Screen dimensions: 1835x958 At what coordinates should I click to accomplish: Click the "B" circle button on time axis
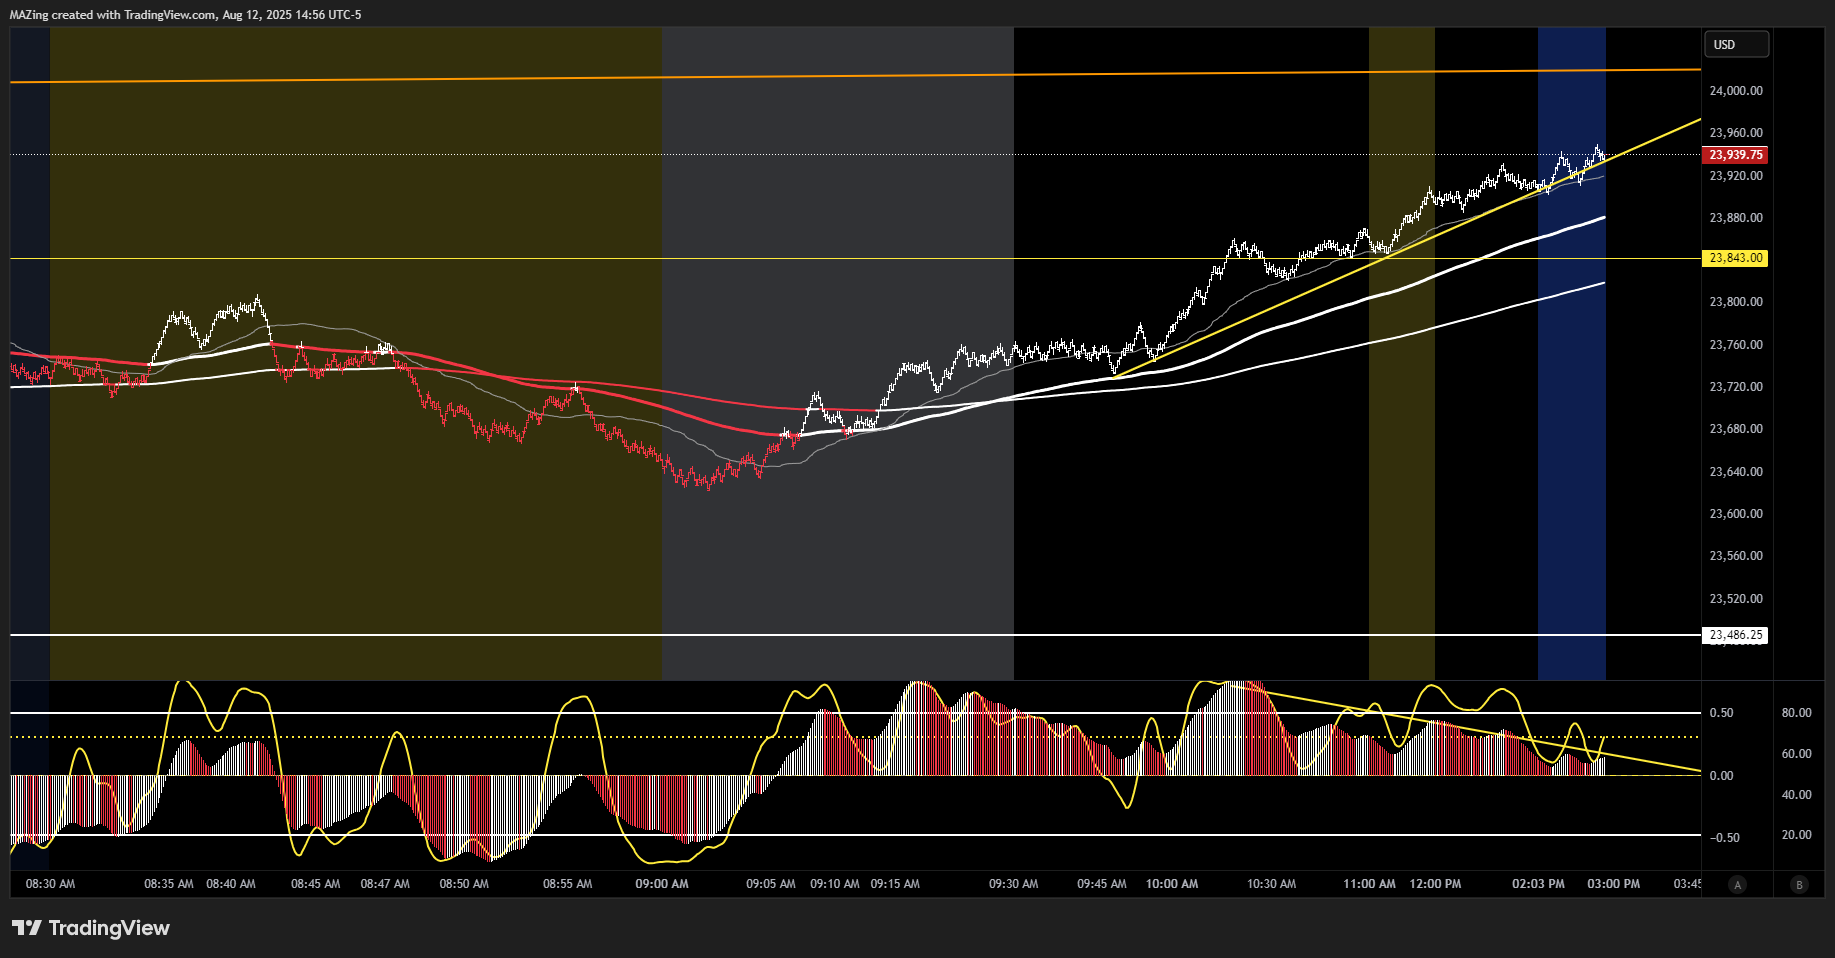tap(1799, 884)
